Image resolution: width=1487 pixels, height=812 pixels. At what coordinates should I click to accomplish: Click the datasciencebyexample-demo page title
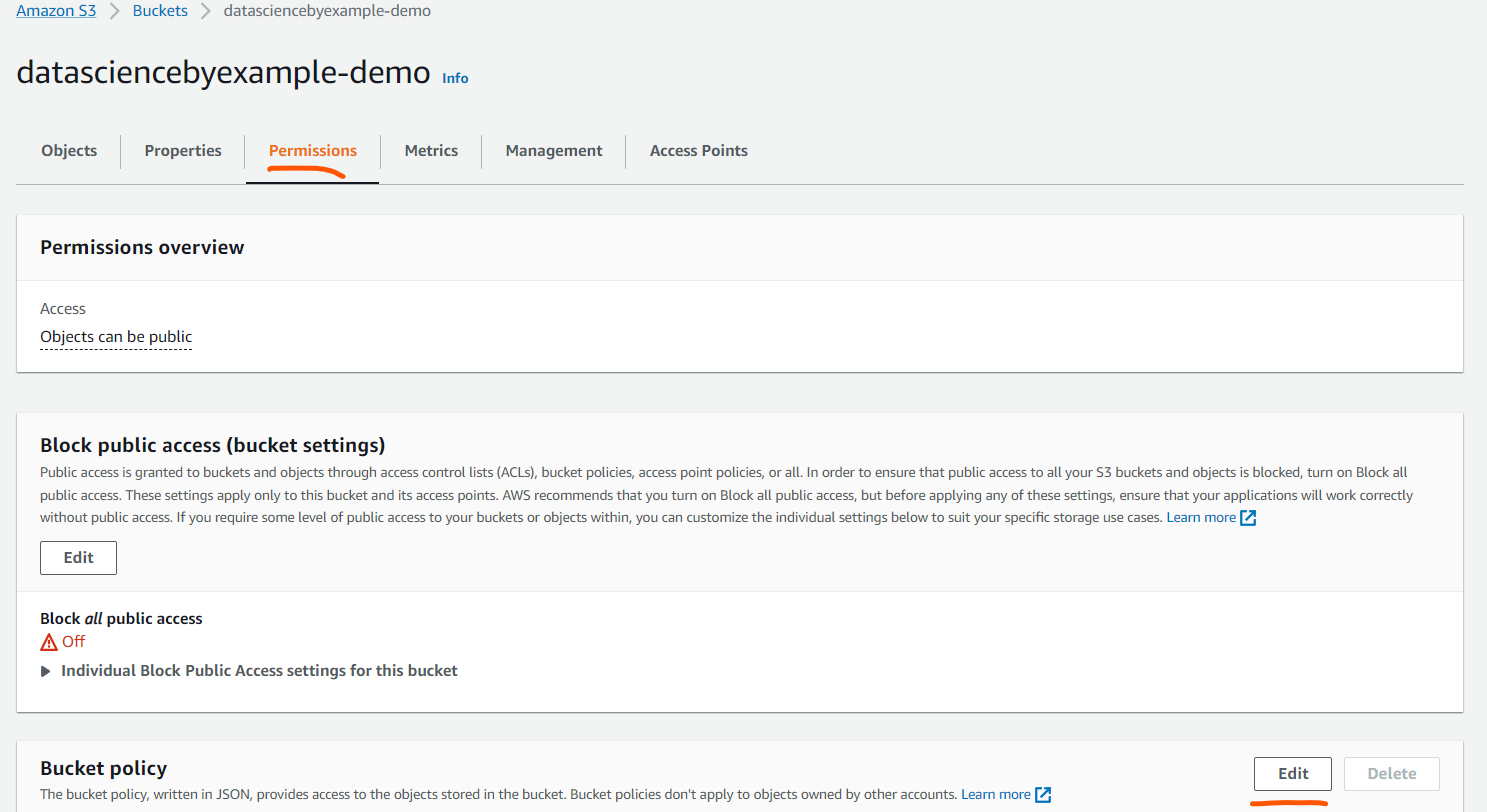(x=224, y=73)
